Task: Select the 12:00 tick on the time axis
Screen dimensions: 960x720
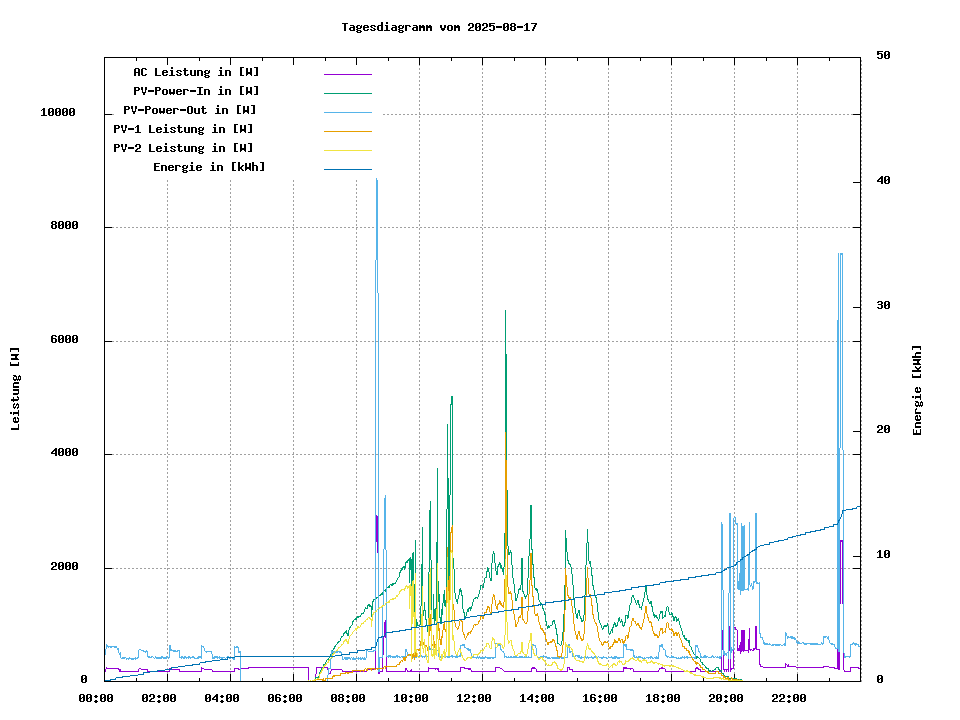Action: [x=474, y=698]
